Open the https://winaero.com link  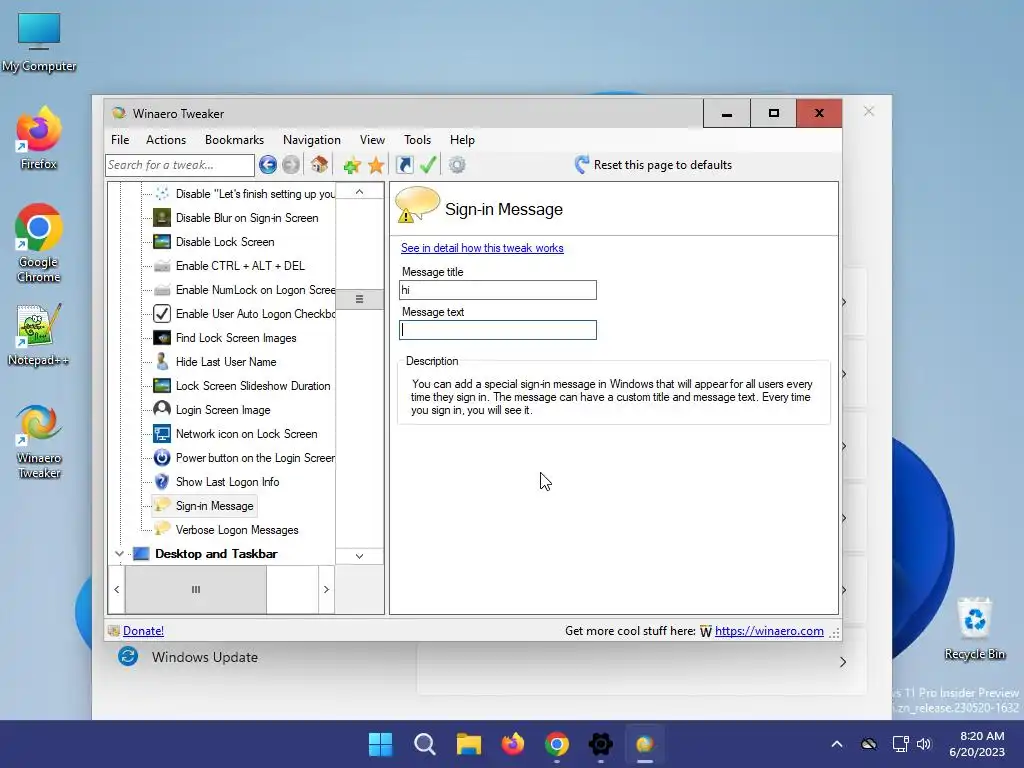[x=769, y=631]
